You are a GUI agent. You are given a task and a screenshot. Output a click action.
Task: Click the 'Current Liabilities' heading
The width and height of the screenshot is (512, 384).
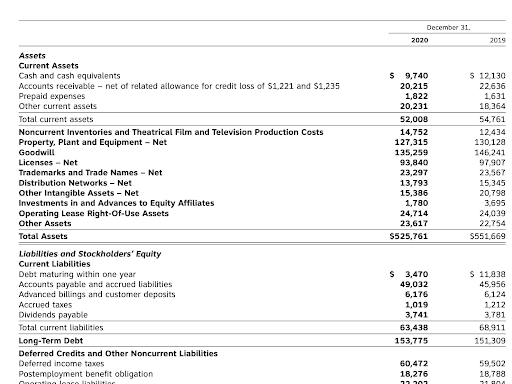(55, 264)
